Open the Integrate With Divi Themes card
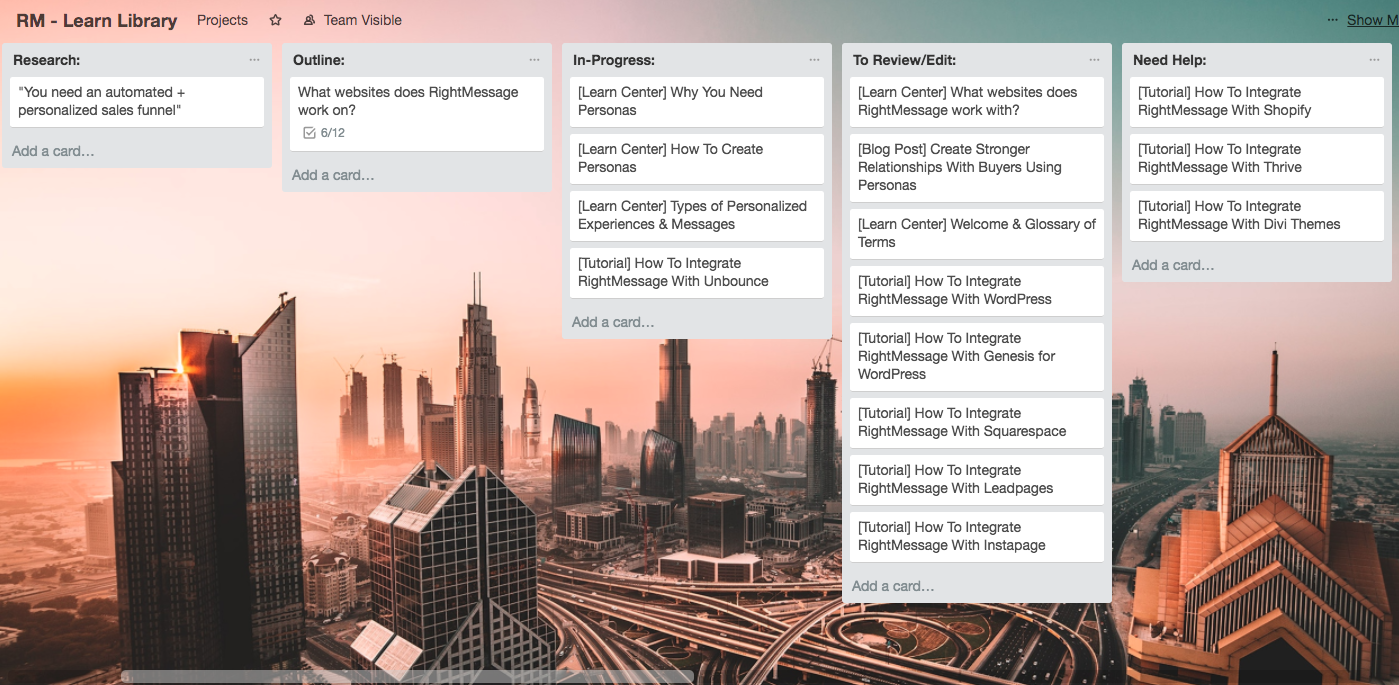Viewport: 1399px width, 685px height. (x=1257, y=216)
